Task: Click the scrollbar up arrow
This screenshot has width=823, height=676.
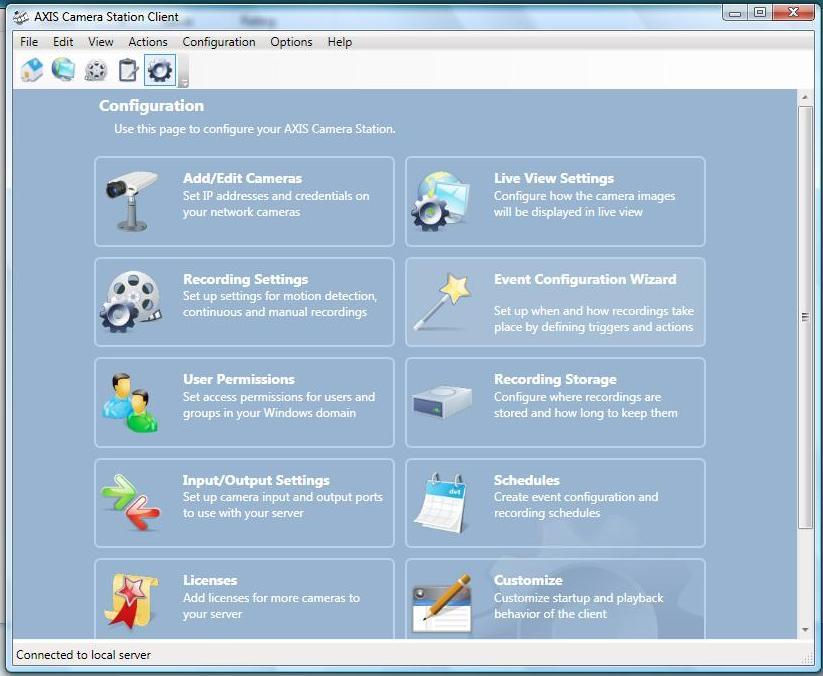Action: pyautogui.click(x=805, y=98)
